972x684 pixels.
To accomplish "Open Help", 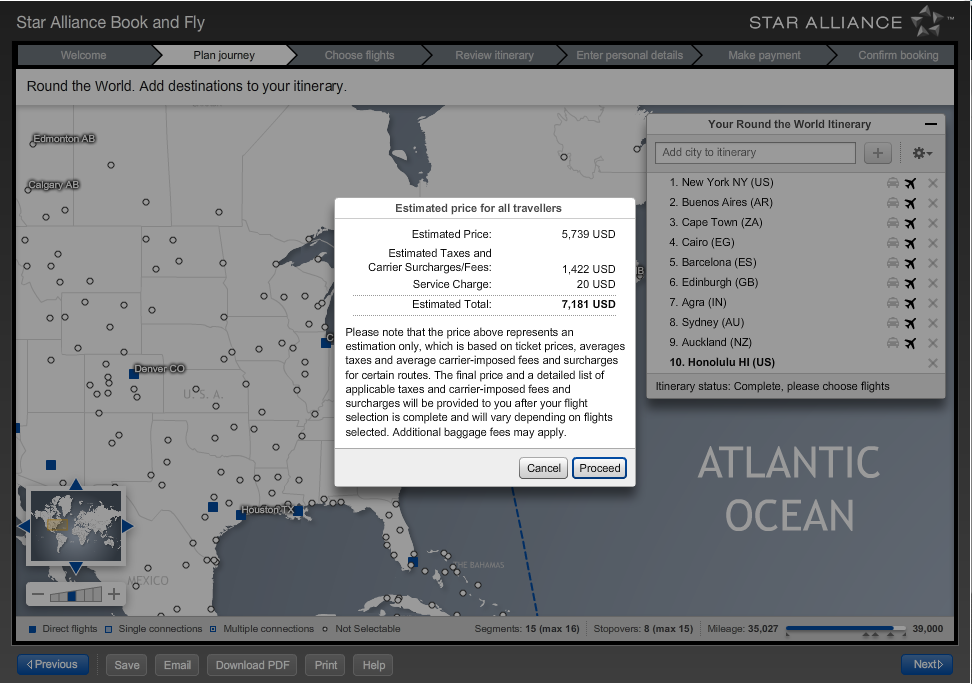I will [374, 665].
